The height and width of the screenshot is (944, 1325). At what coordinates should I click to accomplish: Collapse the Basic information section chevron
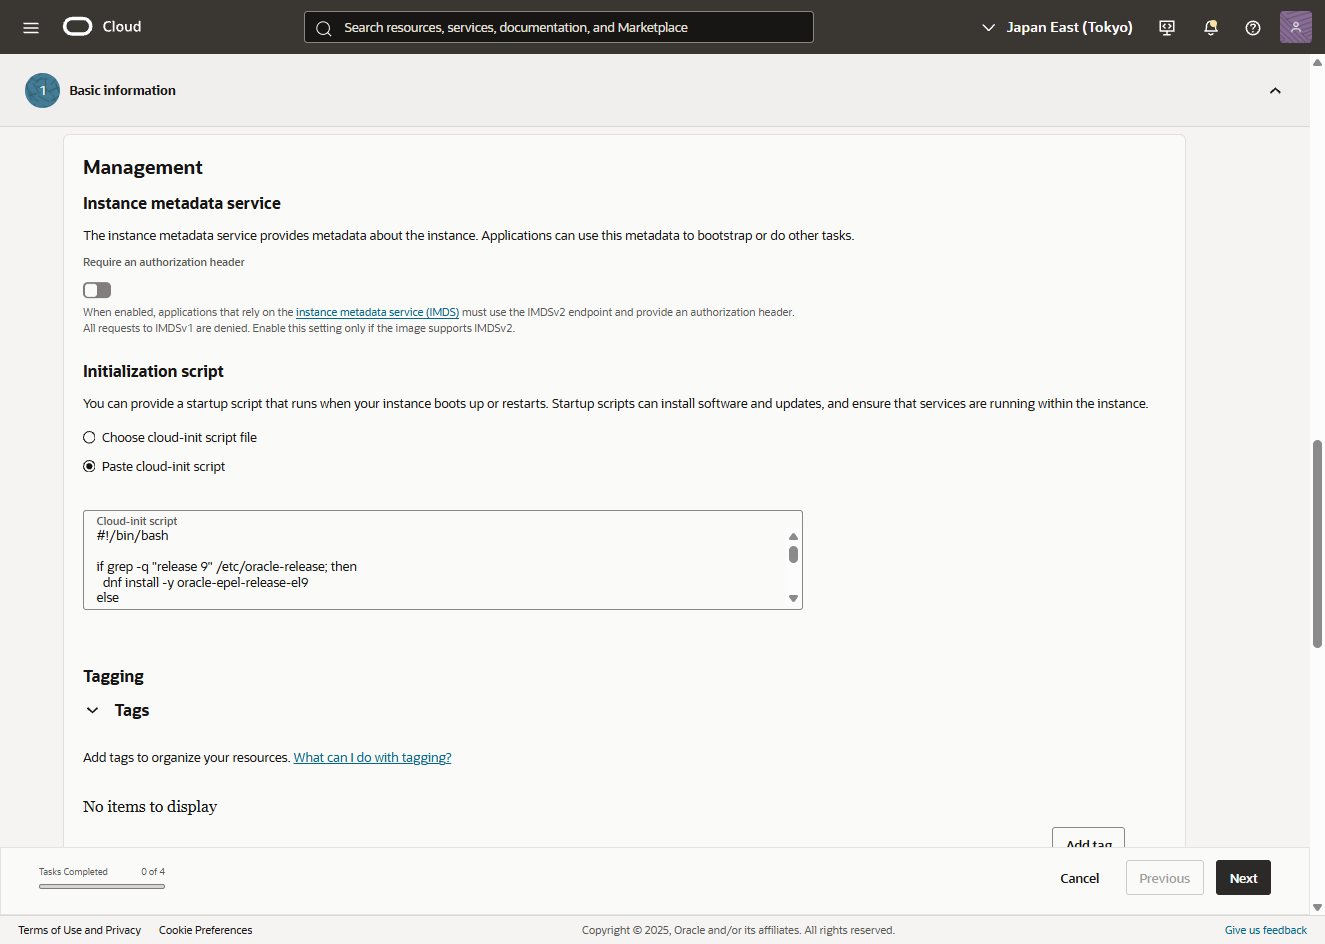(1275, 91)
